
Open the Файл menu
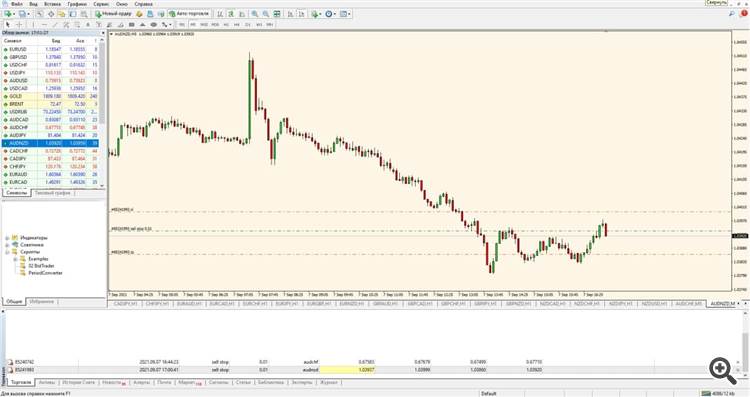click(x=16, y=4)
